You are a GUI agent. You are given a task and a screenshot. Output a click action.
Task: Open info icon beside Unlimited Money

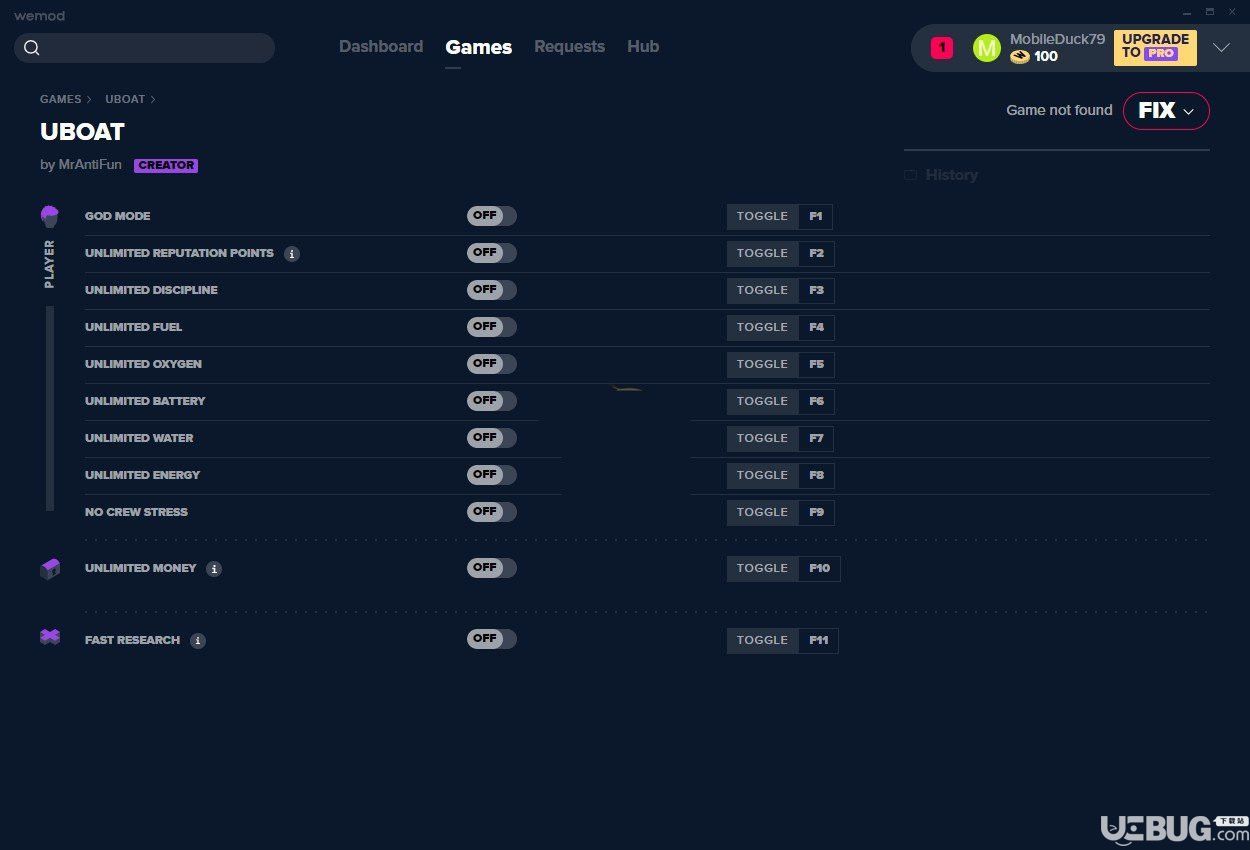point(214,569)
